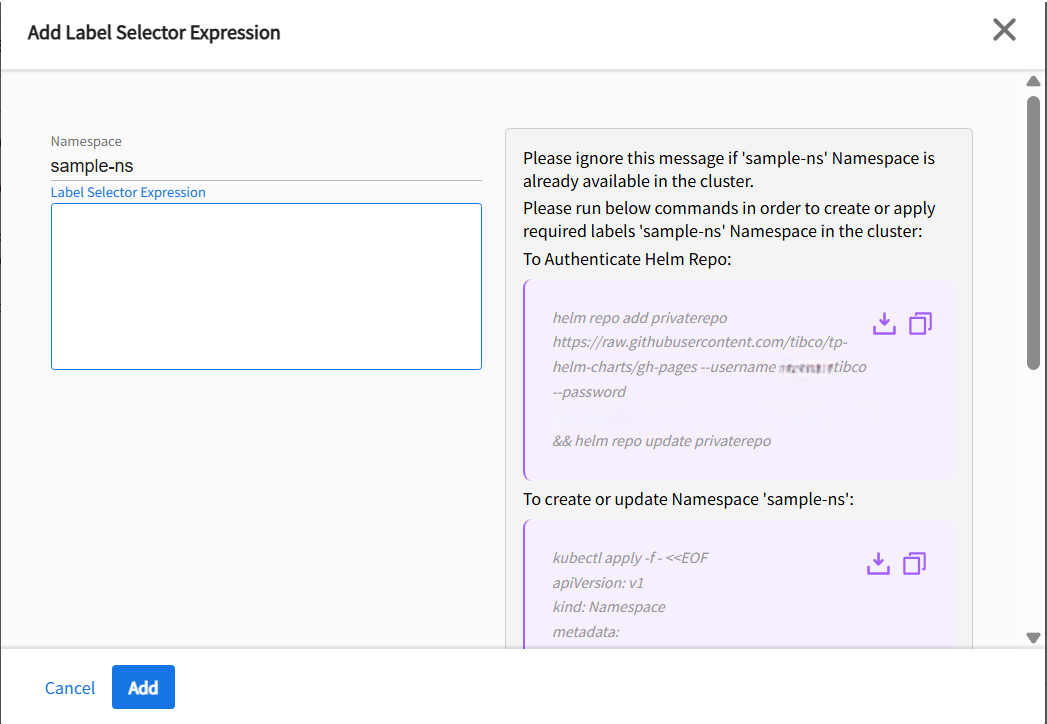Screen dimensions: 1047x724
Task: Close the Add Label Selector Expression dialog
Action: tap(1004, 30)
